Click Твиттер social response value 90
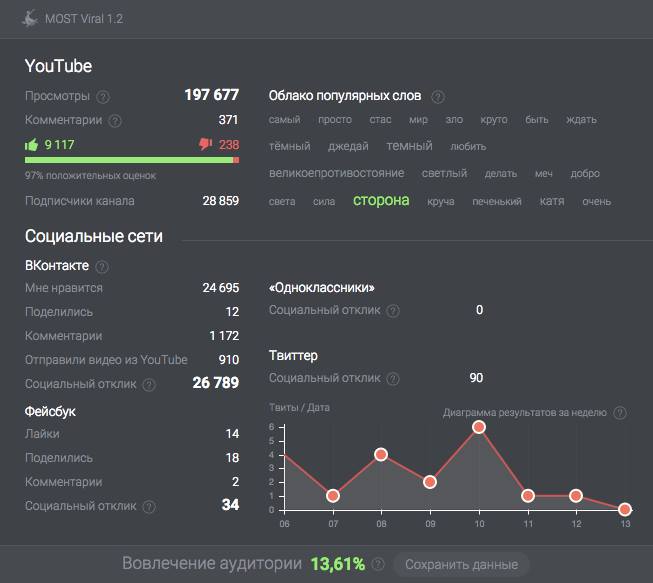Viewport: 653px width, 583px height. click(476, 378)
